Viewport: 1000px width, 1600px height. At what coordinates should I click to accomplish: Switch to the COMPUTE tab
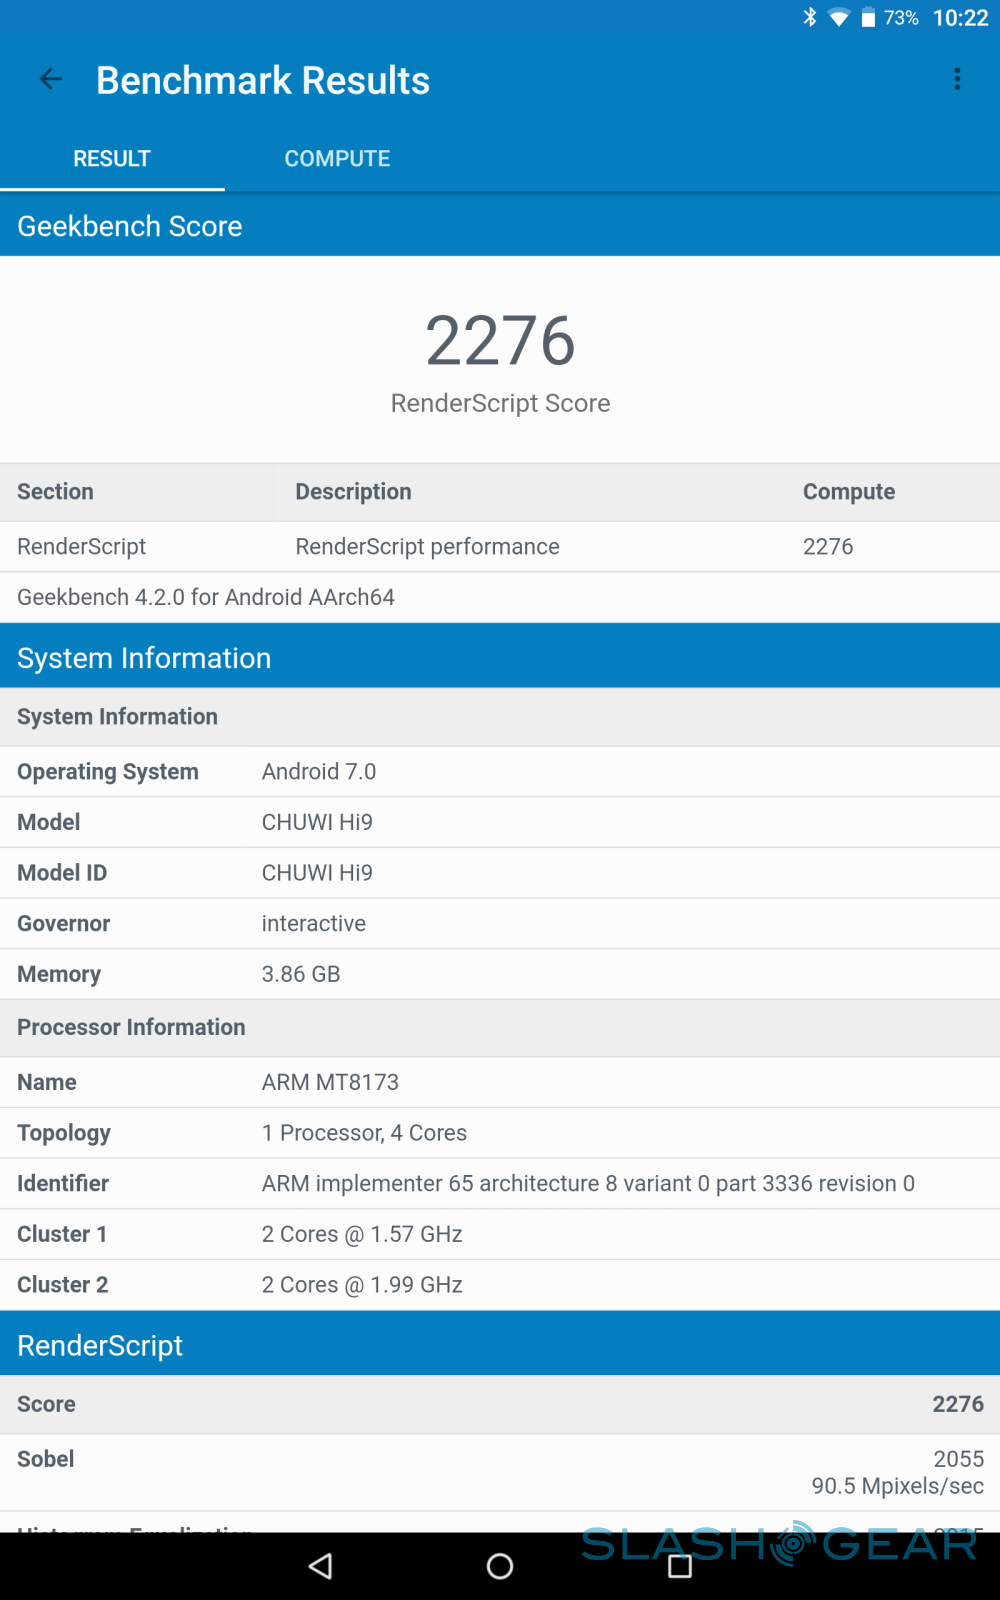pos(337,159)
